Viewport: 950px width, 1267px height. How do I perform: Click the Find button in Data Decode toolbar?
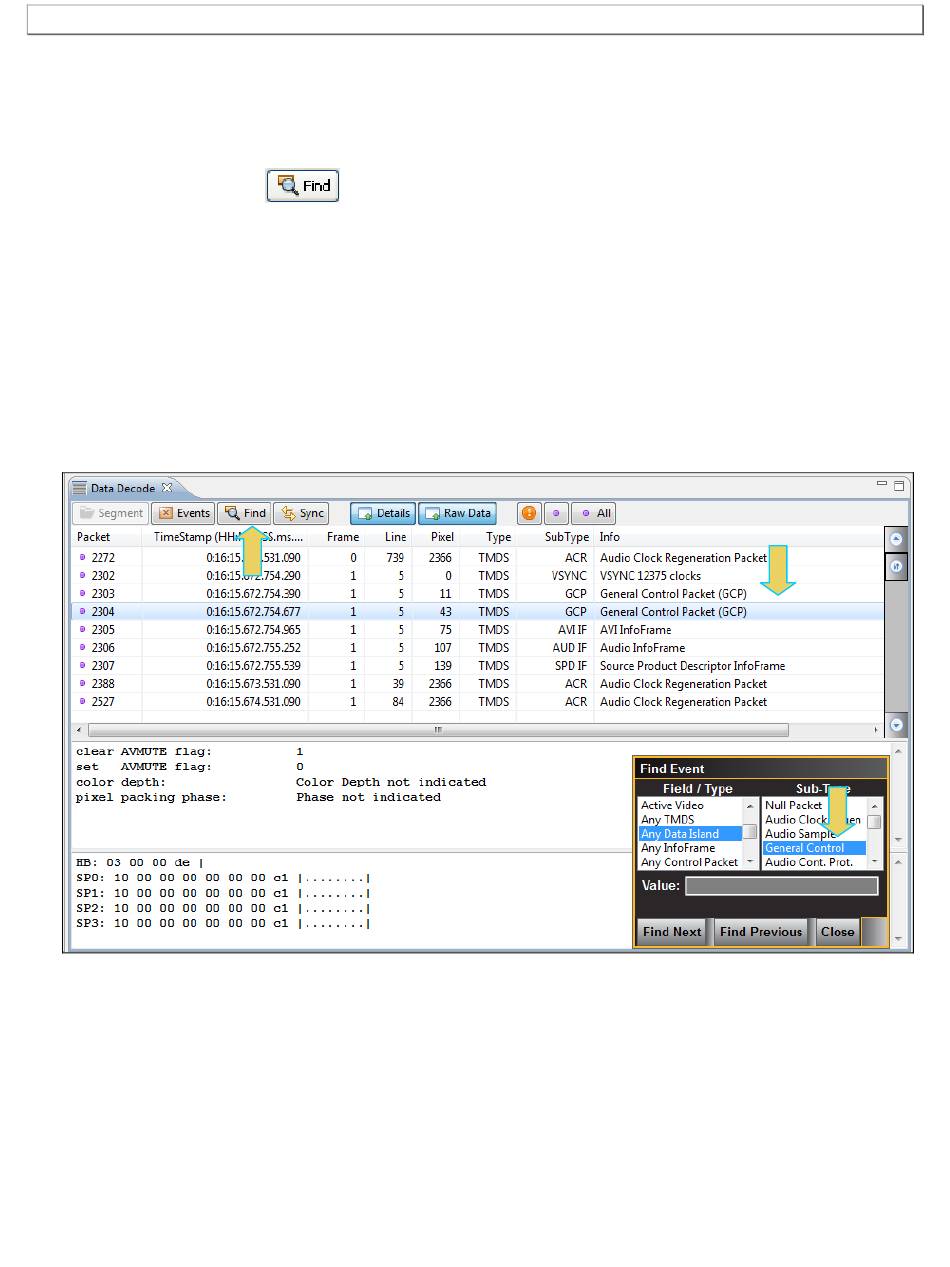245,513
